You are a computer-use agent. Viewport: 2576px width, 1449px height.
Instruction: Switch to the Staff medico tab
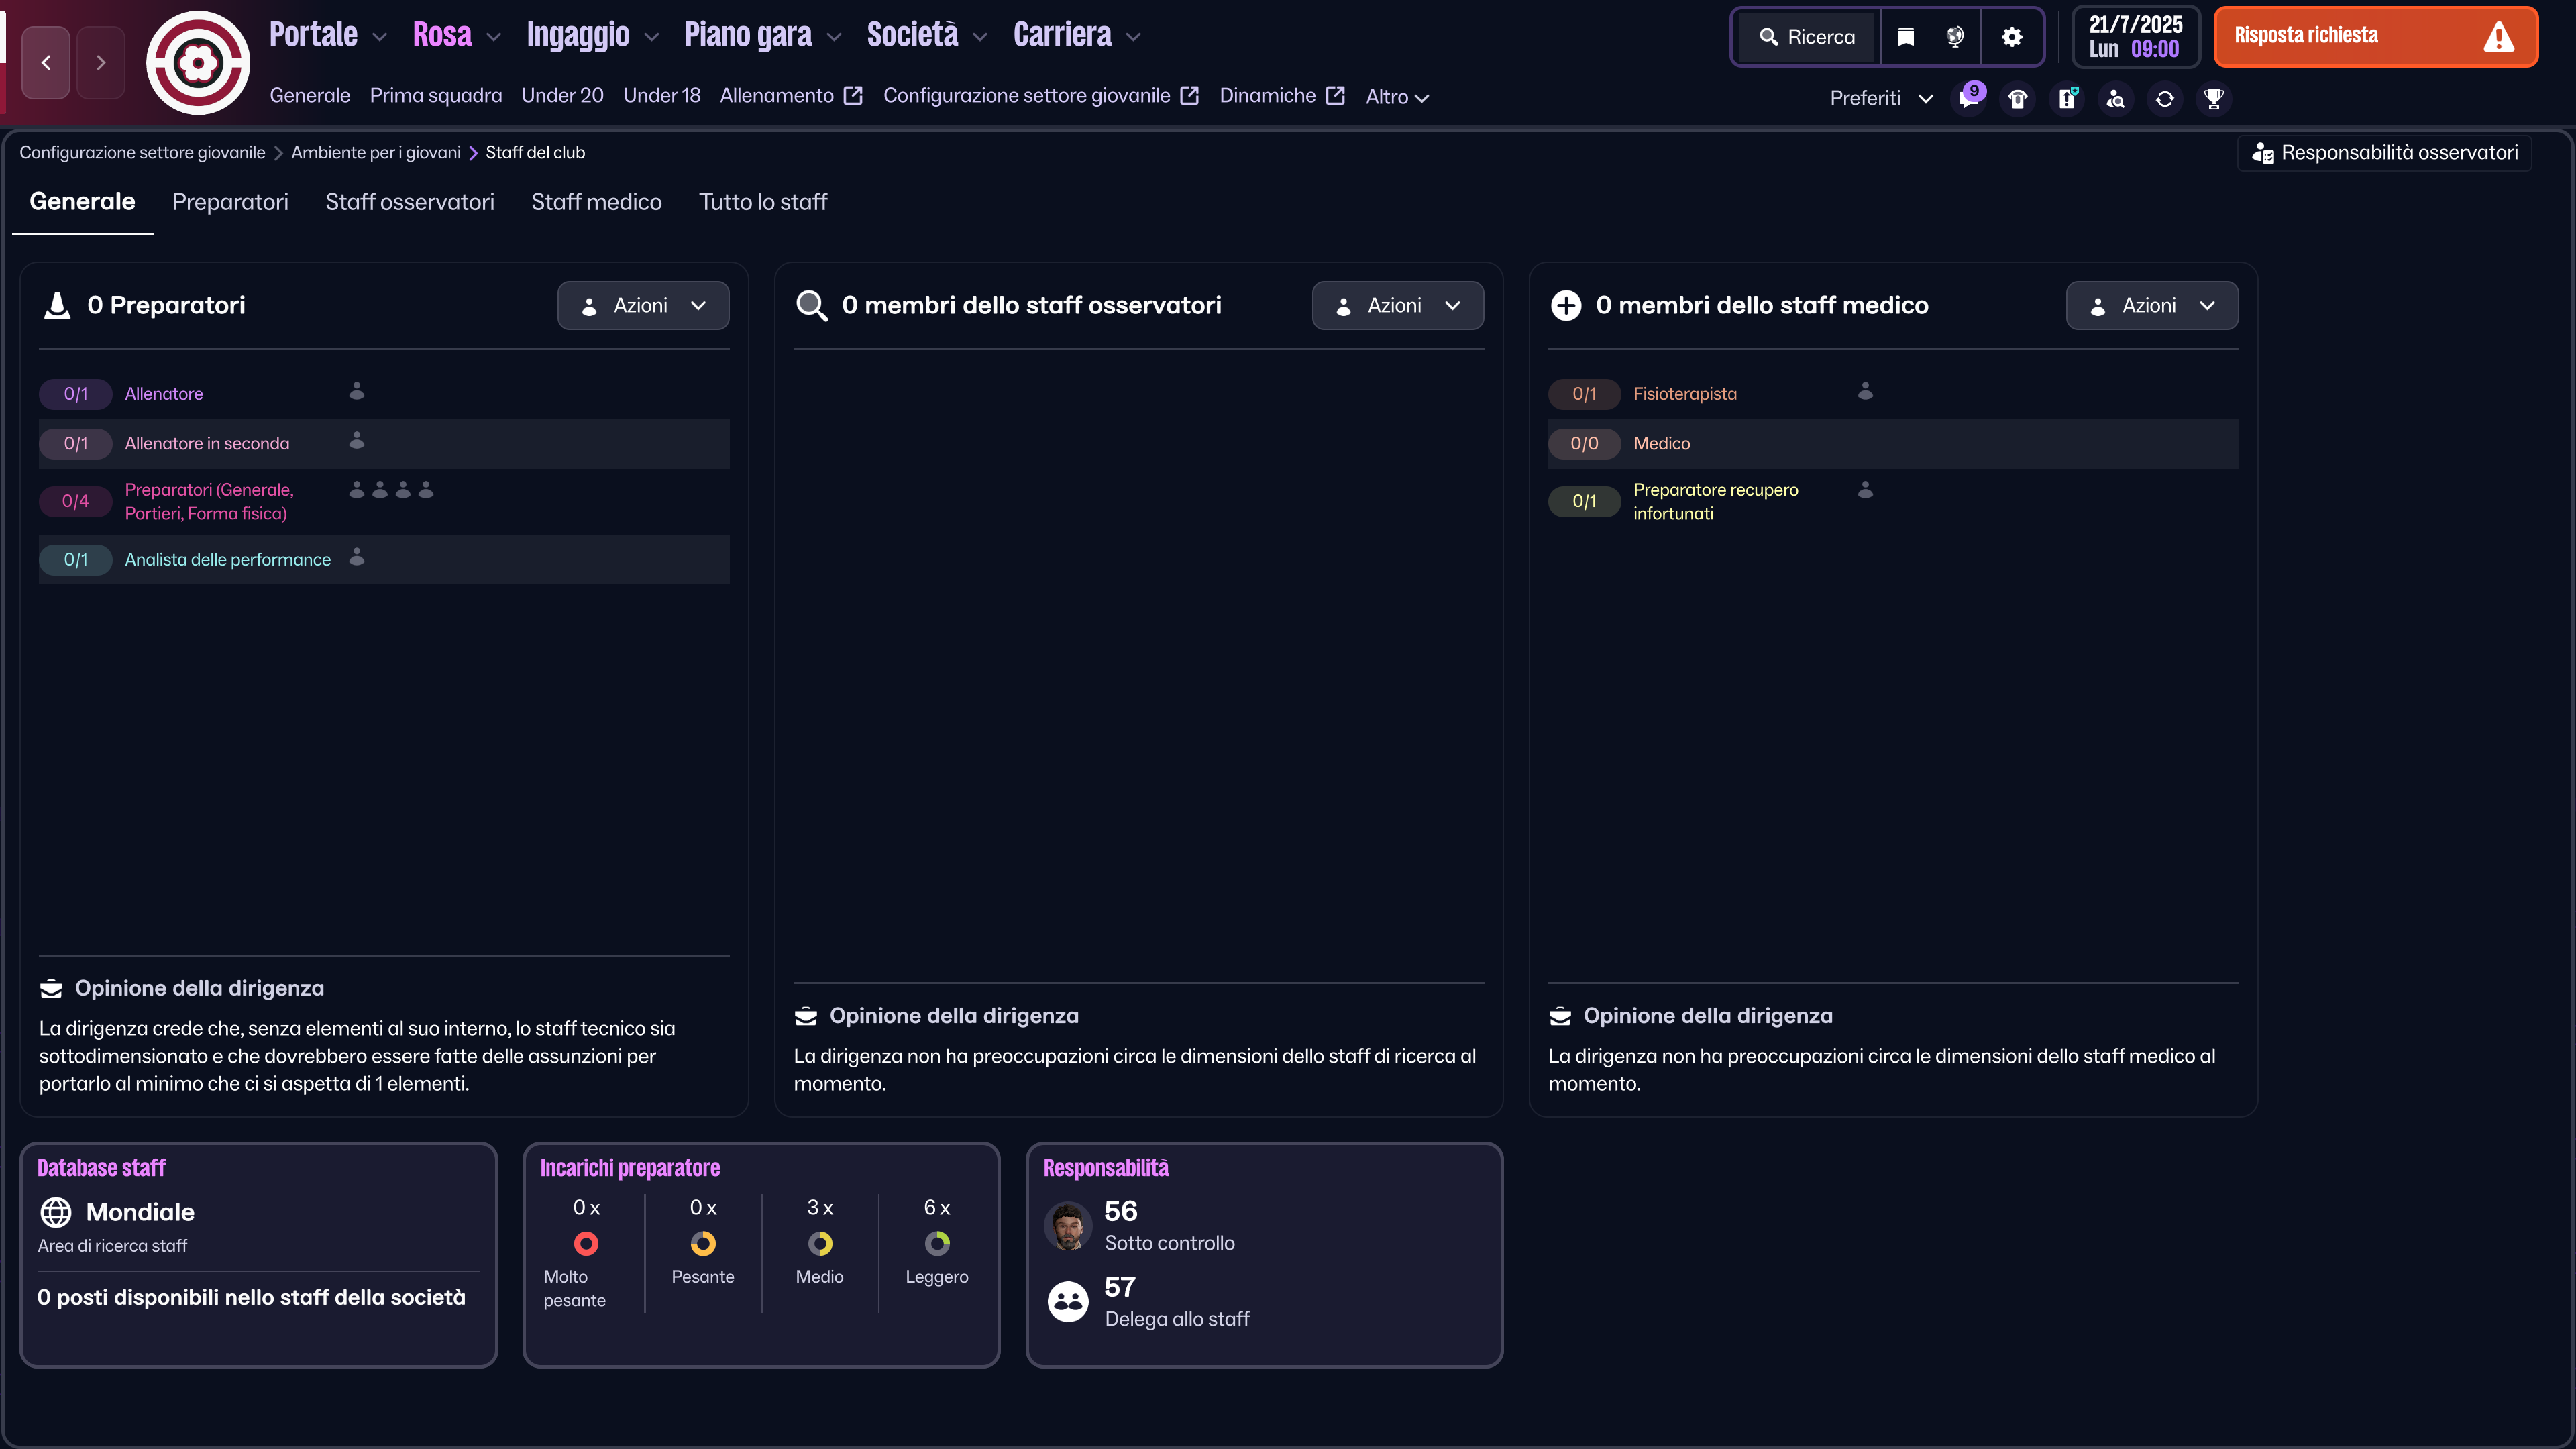(596, 202)
